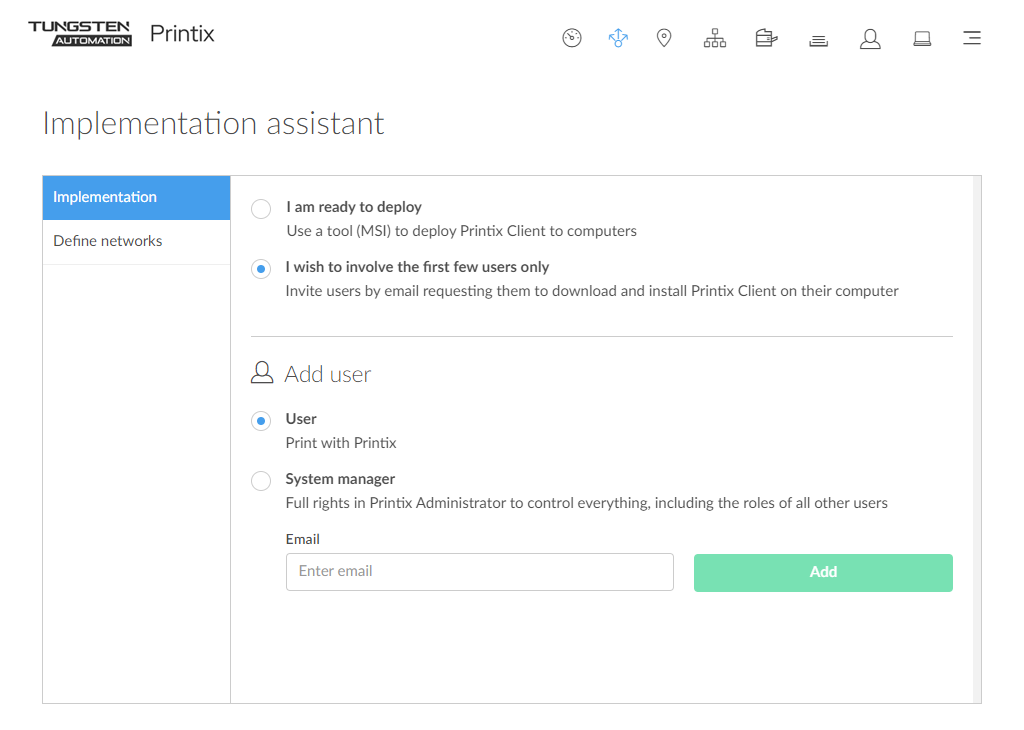Switch to the Implementation tab
Screen dimensions: 1024x730
(136, 198)
